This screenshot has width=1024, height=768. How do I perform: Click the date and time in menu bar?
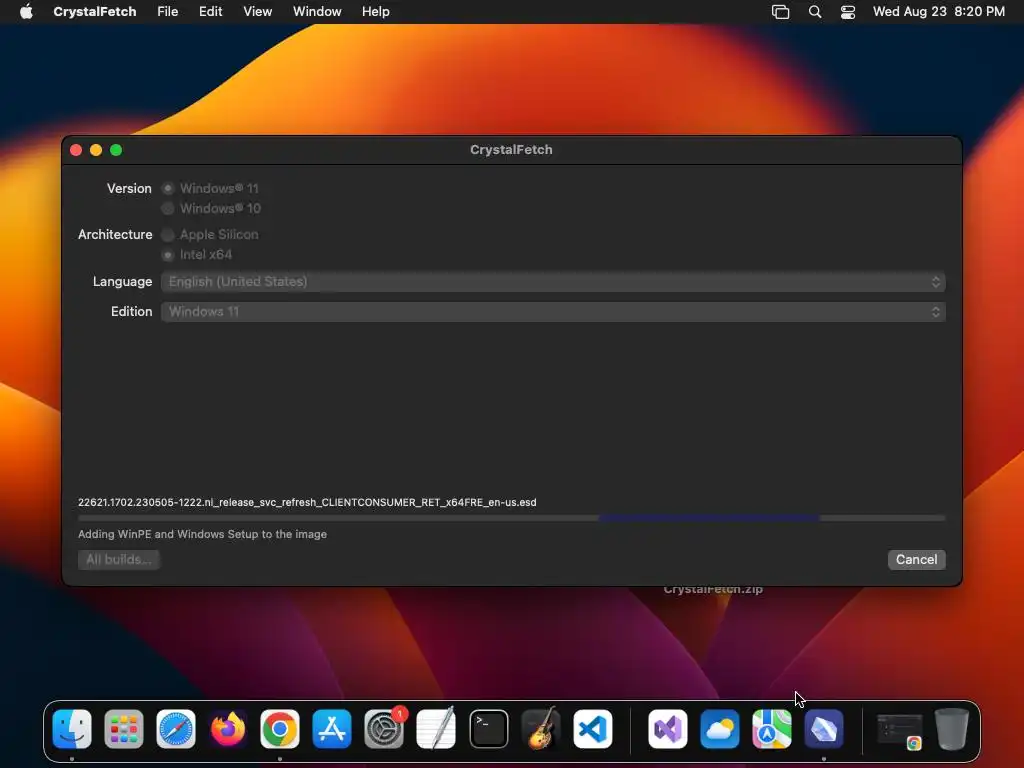(938, 12)
